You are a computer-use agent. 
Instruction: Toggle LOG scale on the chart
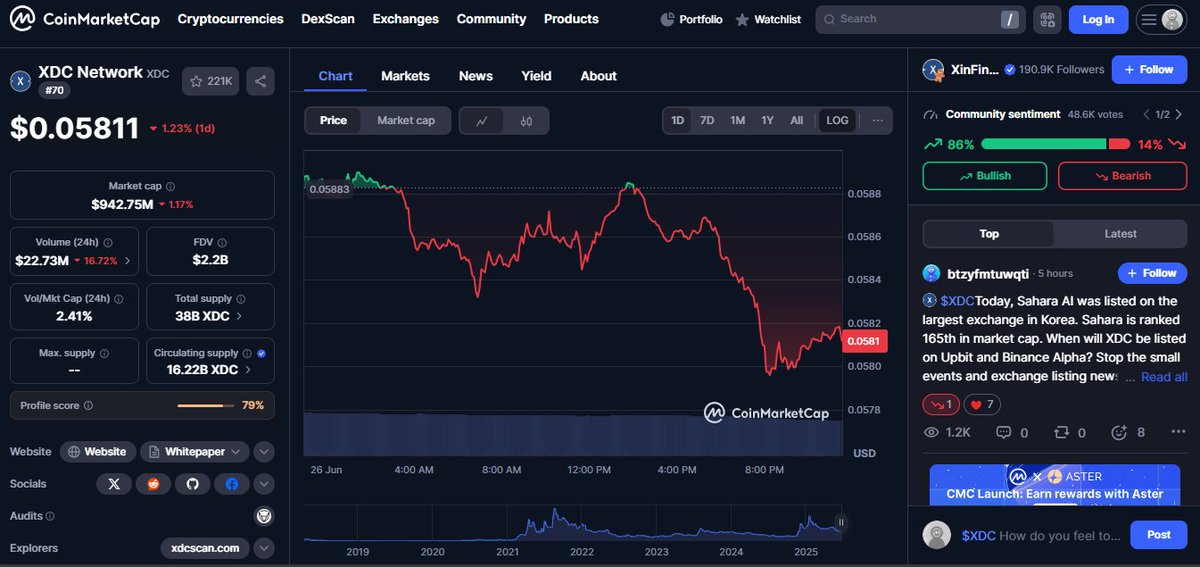(x=837, y=120)
